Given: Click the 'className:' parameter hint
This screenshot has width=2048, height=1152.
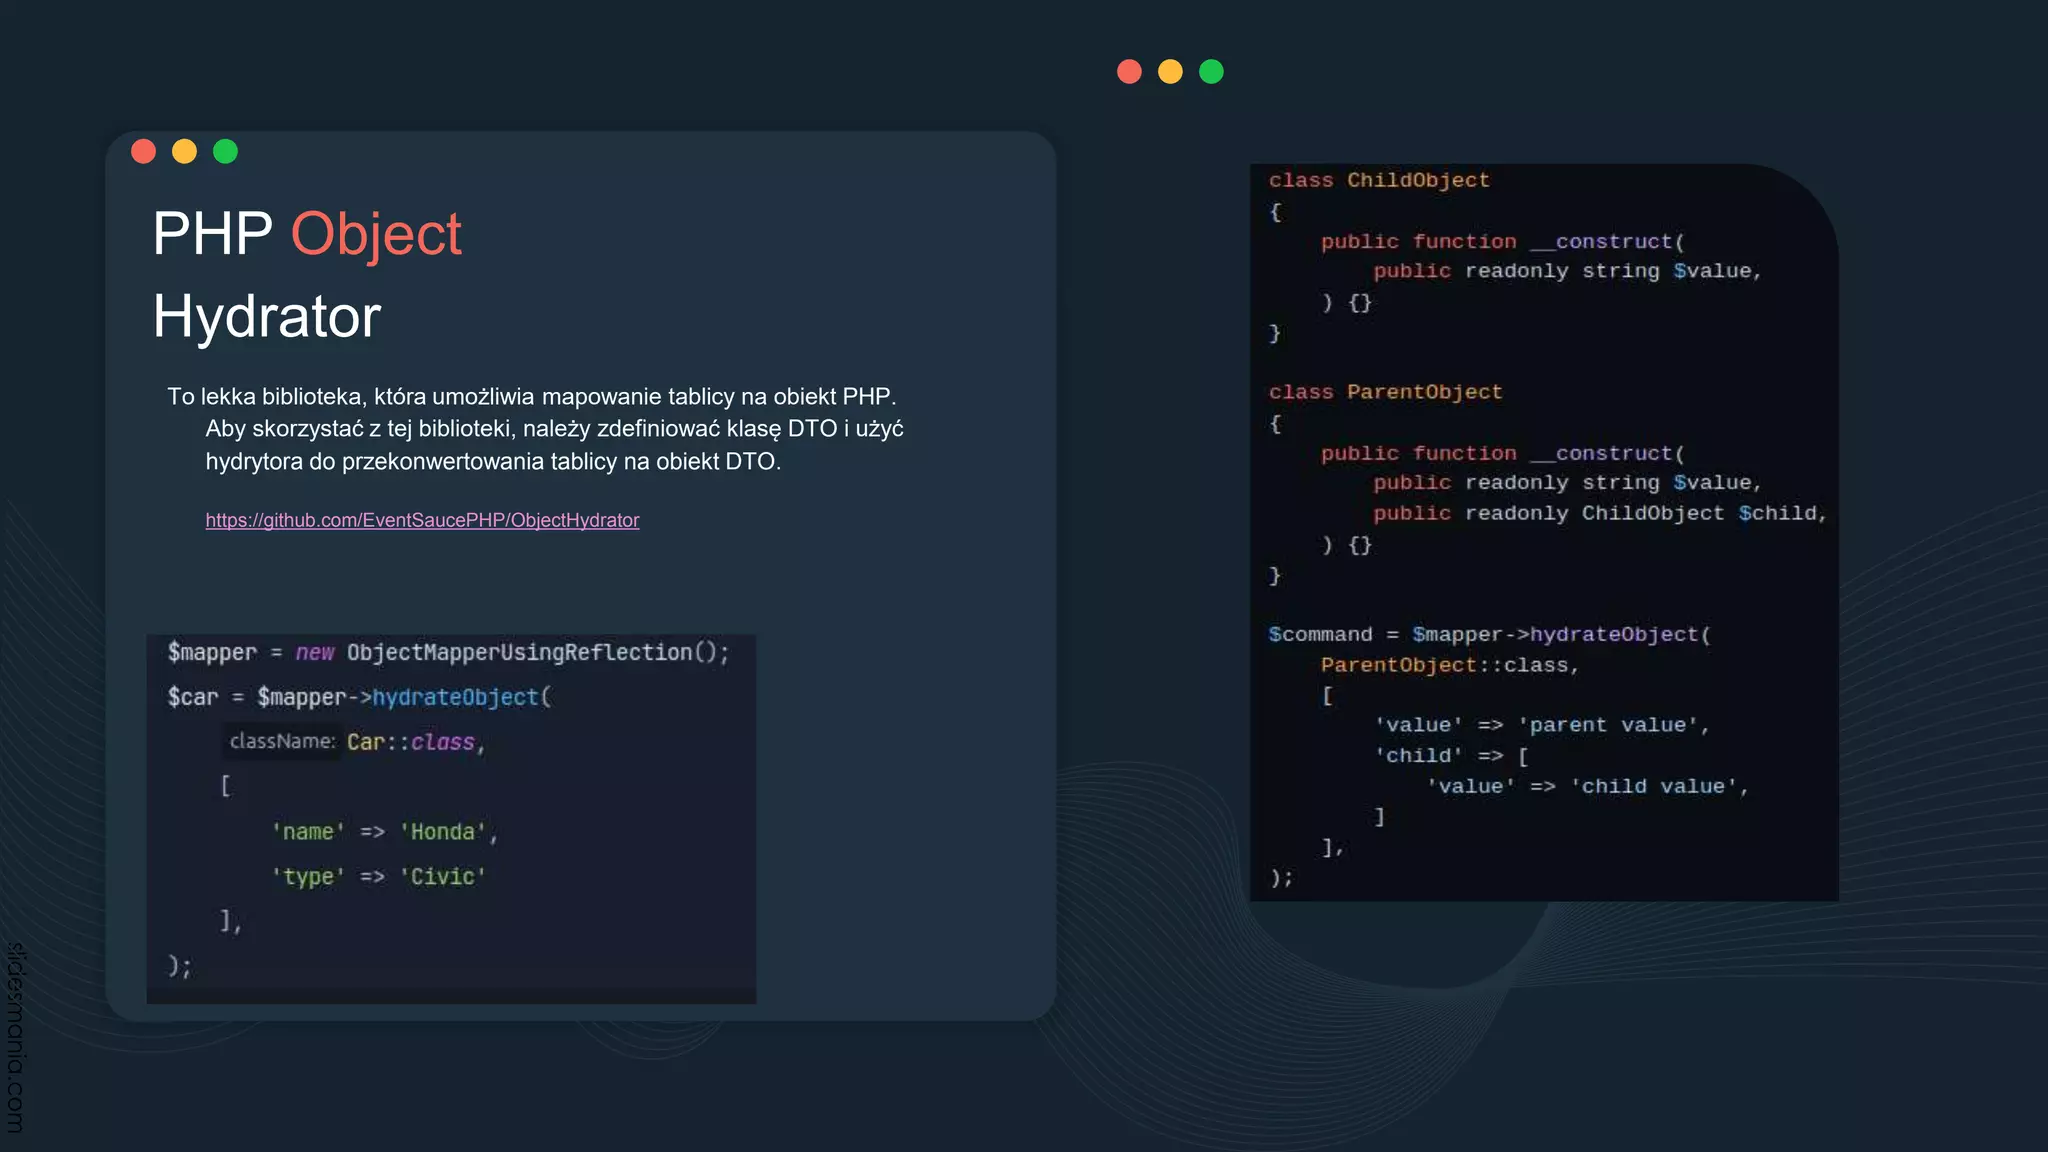Looking at the screenshot, I should pos(282,741).
